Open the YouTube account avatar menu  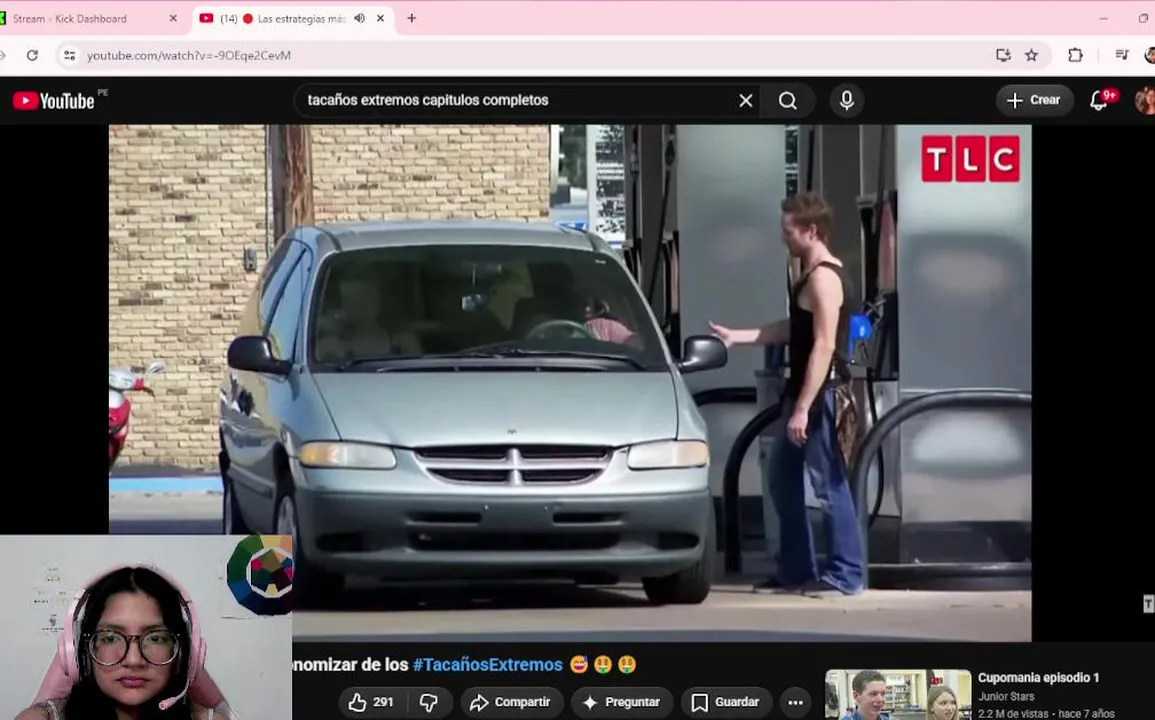click(1145, 100)
